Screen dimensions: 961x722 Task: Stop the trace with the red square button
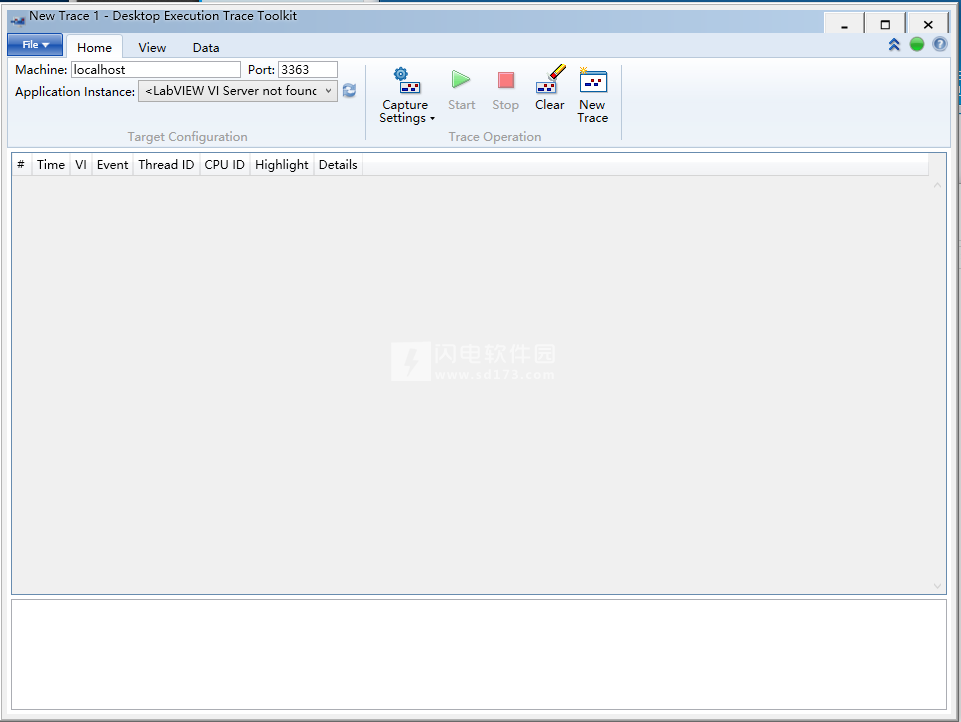(506, 89)
